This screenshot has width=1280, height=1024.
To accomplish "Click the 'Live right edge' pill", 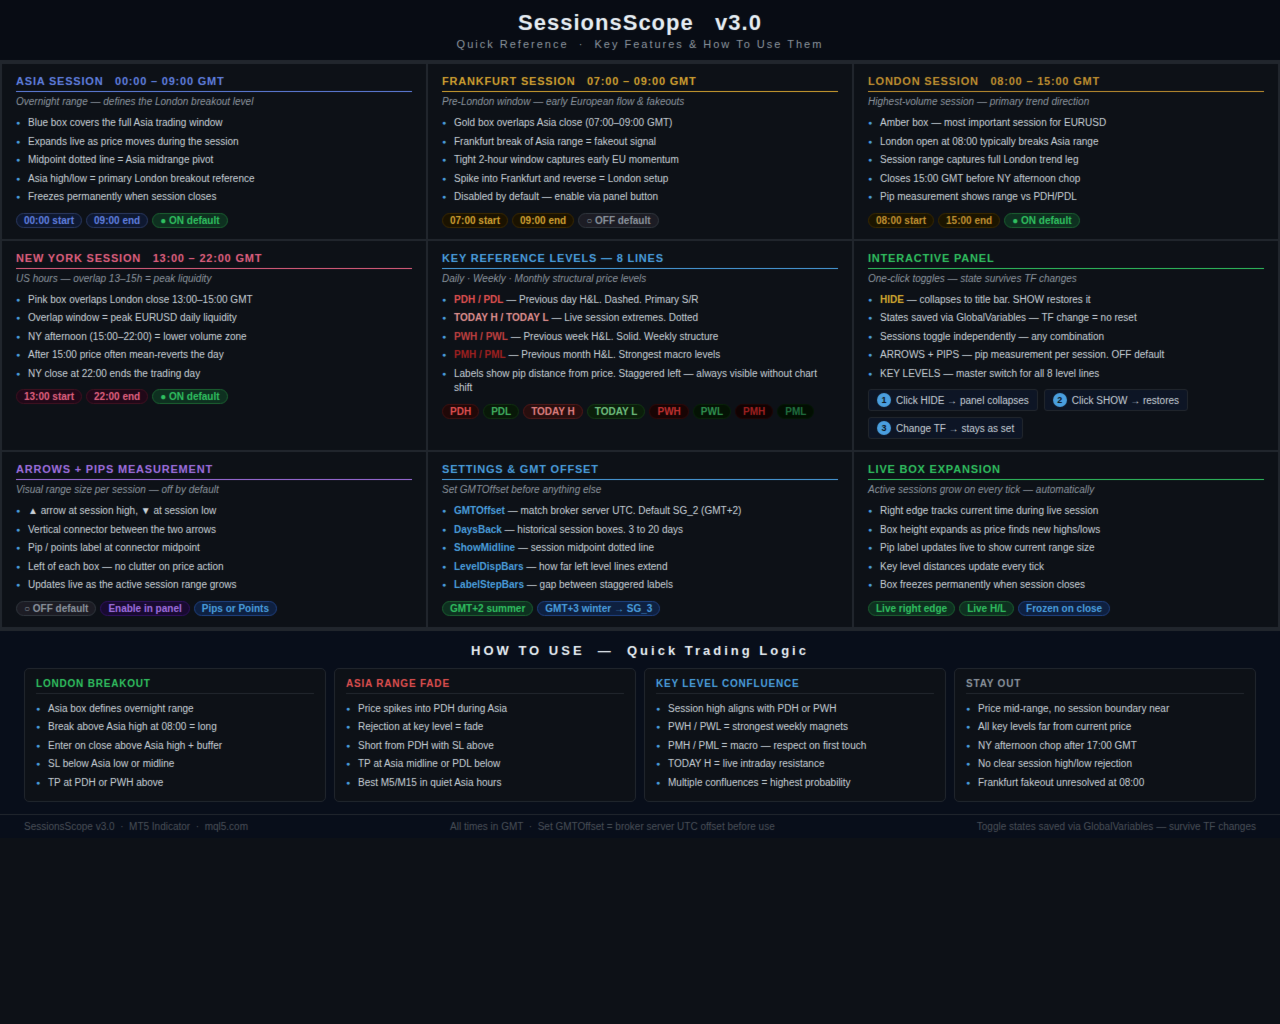I will click(911, 608).
